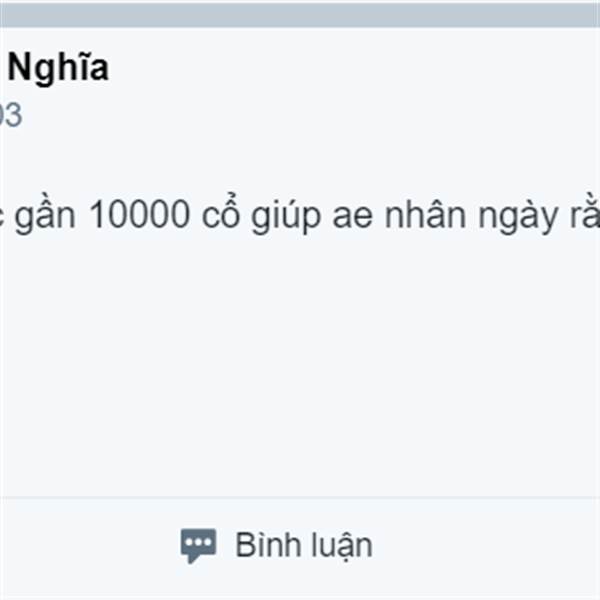Click the word giúp in the post

286,217
